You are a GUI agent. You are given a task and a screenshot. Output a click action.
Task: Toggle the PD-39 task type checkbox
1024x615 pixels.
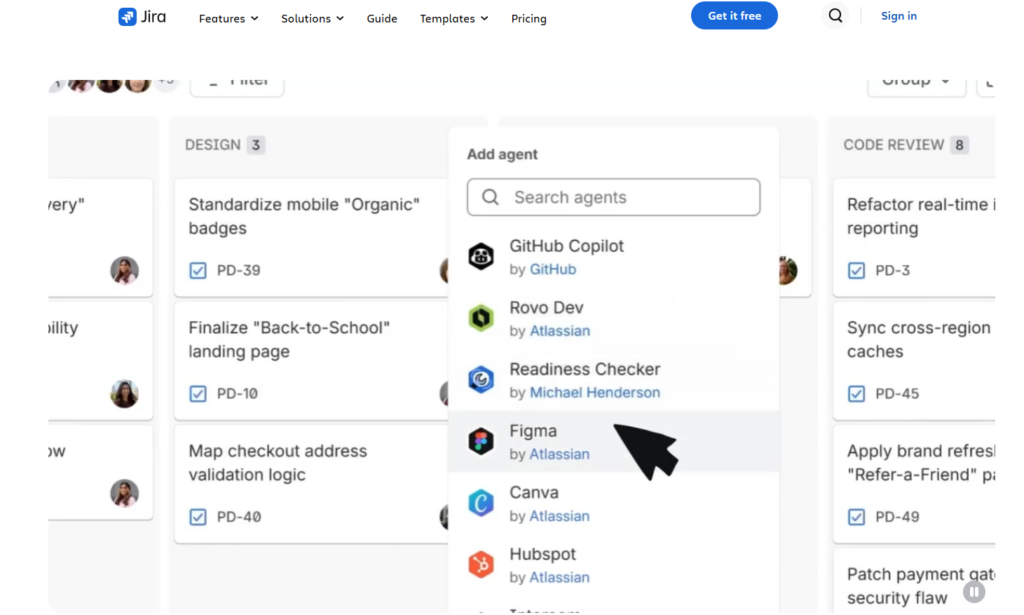click(198, 270)
